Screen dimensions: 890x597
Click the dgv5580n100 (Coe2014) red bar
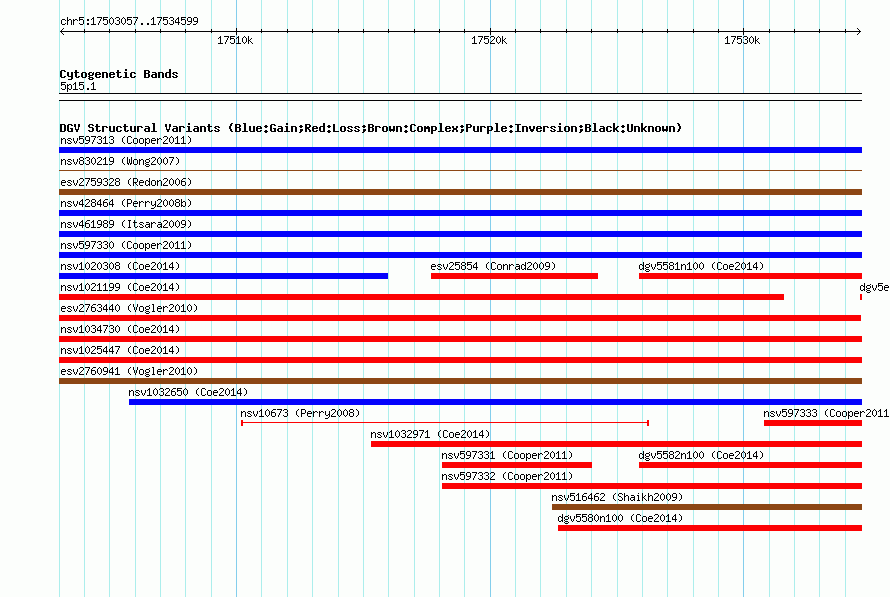coord(710,528)
